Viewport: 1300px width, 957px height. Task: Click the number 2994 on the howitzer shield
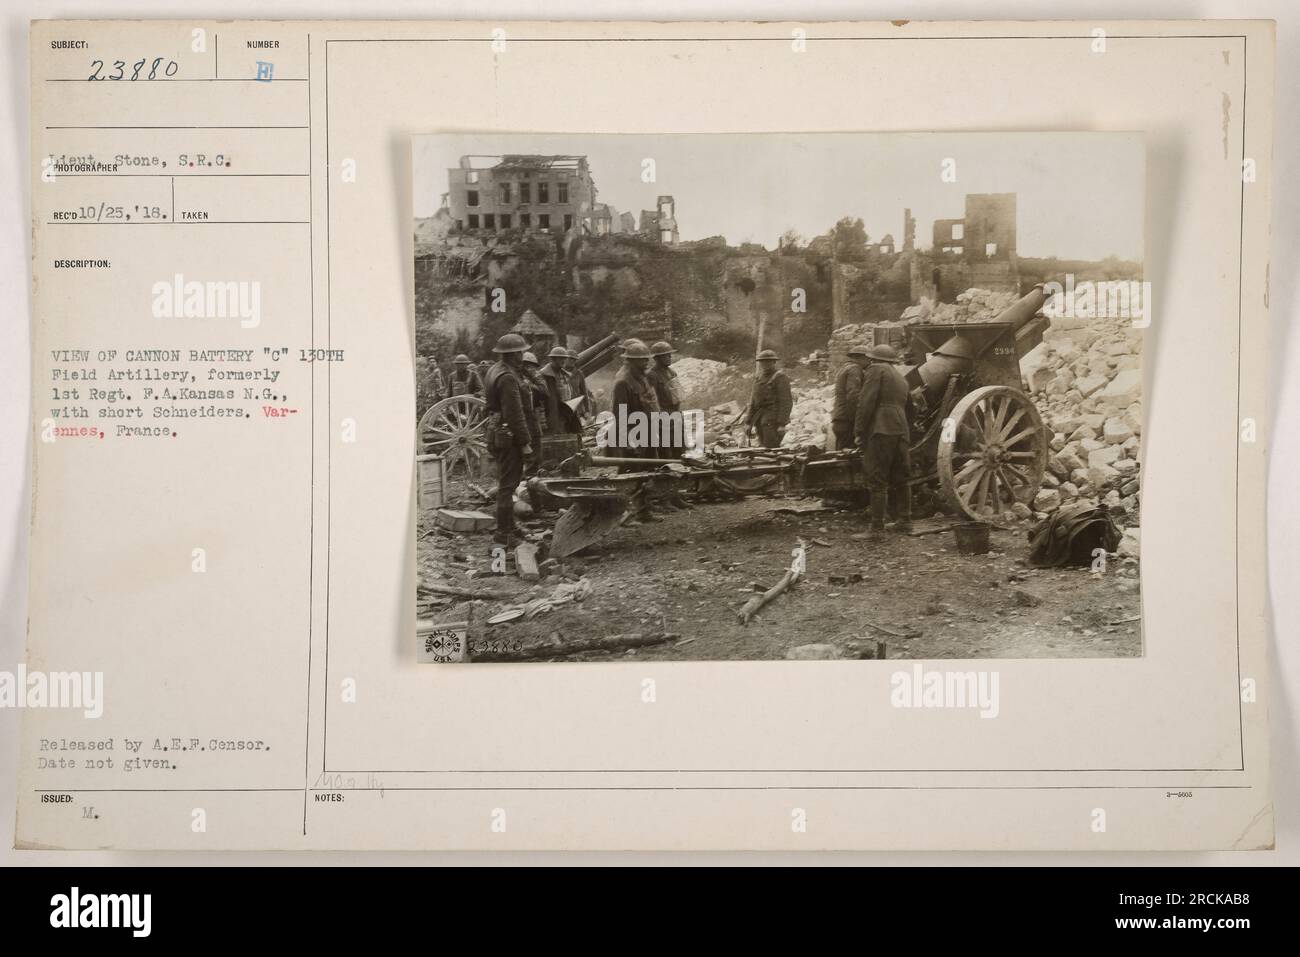1003,352
